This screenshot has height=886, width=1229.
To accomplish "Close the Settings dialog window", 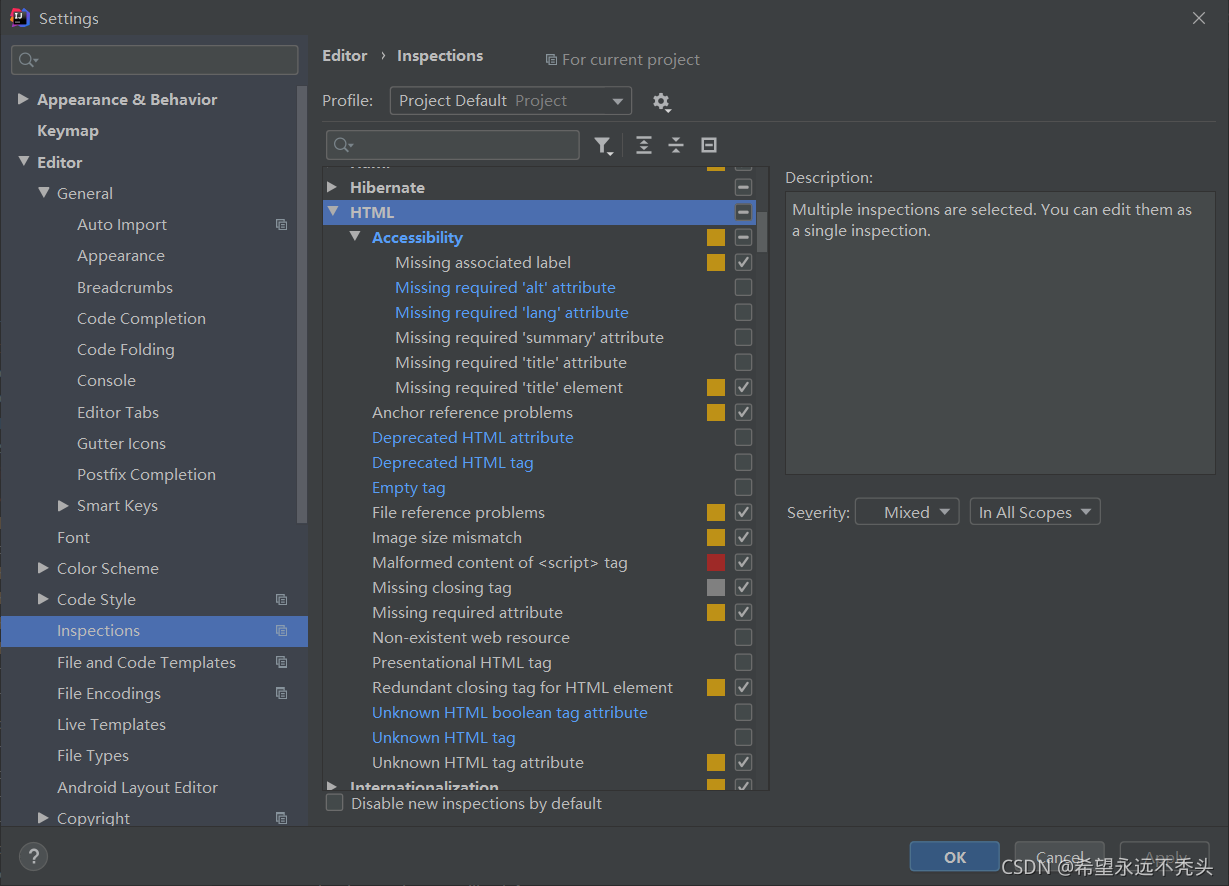I will point(1199,18).
